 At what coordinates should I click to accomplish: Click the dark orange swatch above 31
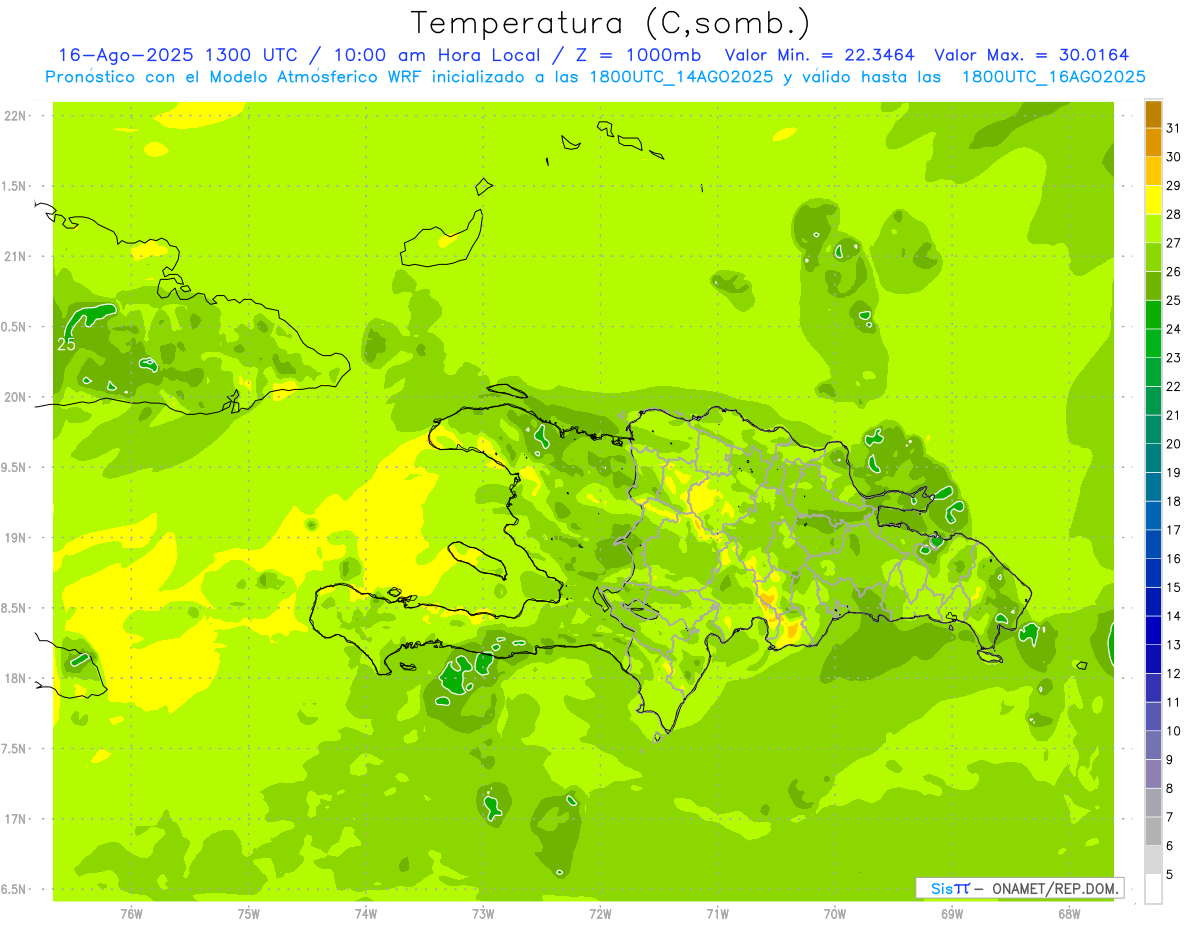[x=1153, y=113]
